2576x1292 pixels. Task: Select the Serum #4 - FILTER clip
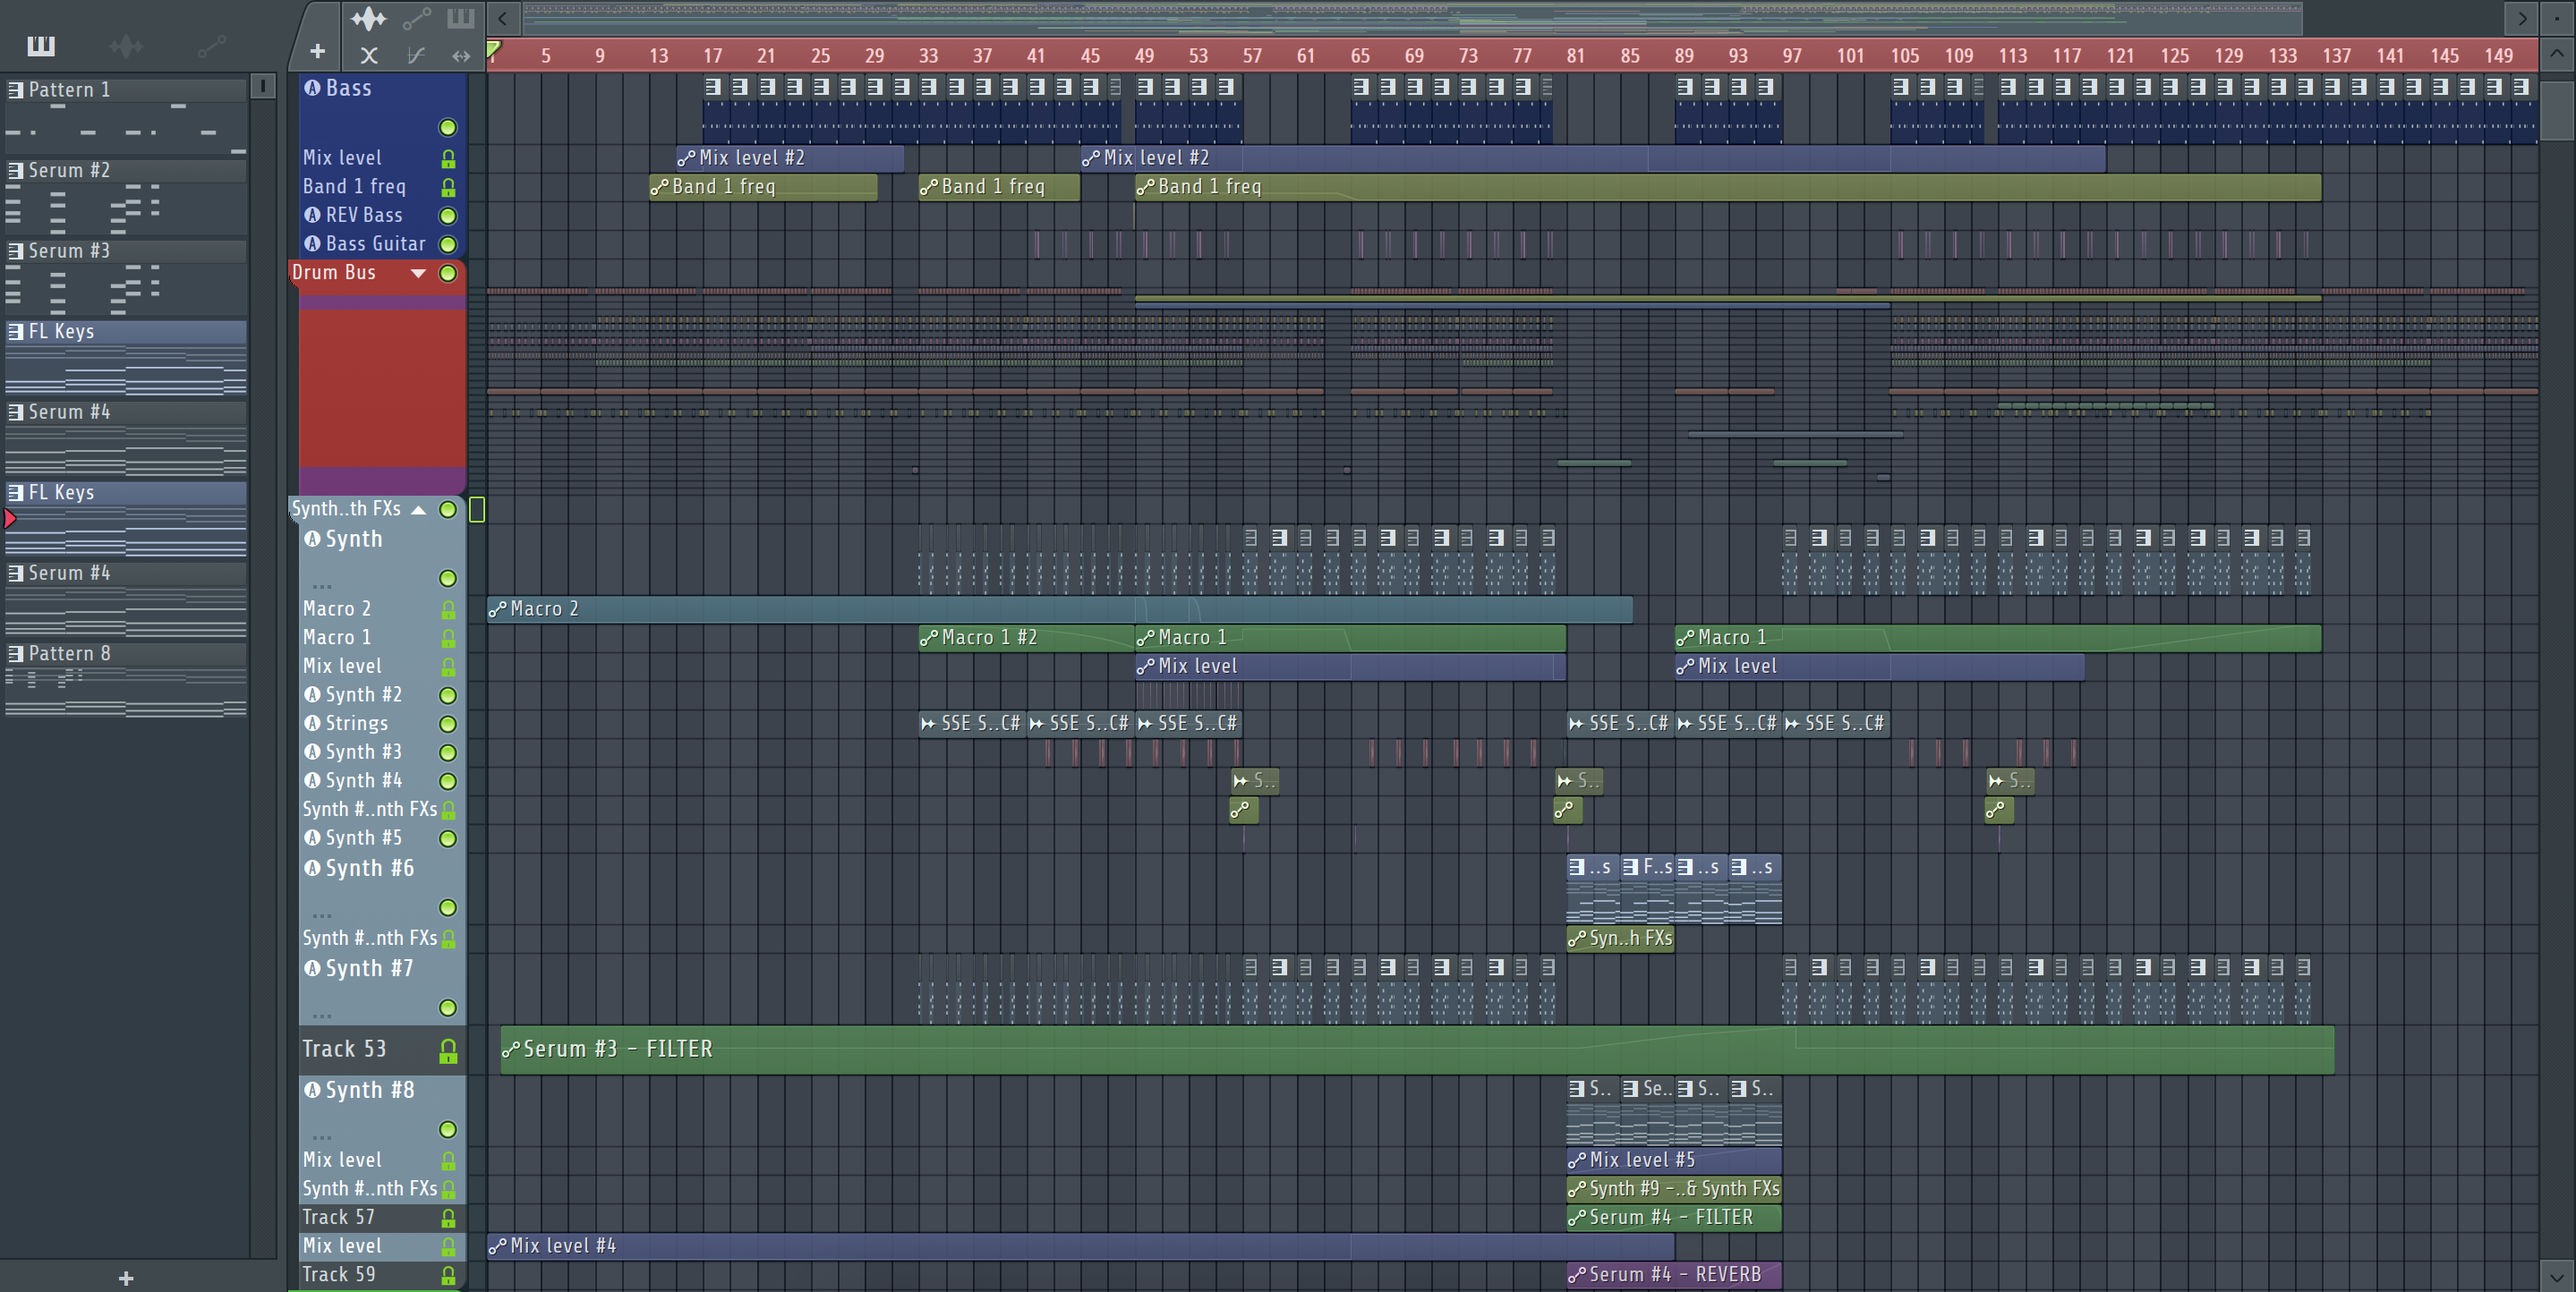tap(1674, 1218)
